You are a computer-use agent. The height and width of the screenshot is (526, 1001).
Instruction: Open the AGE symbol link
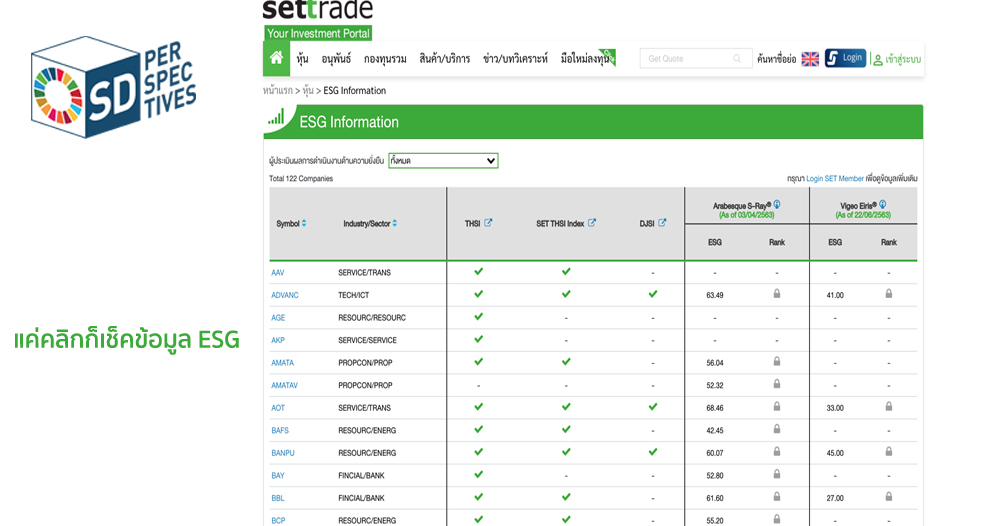click(x=278, y=317)
